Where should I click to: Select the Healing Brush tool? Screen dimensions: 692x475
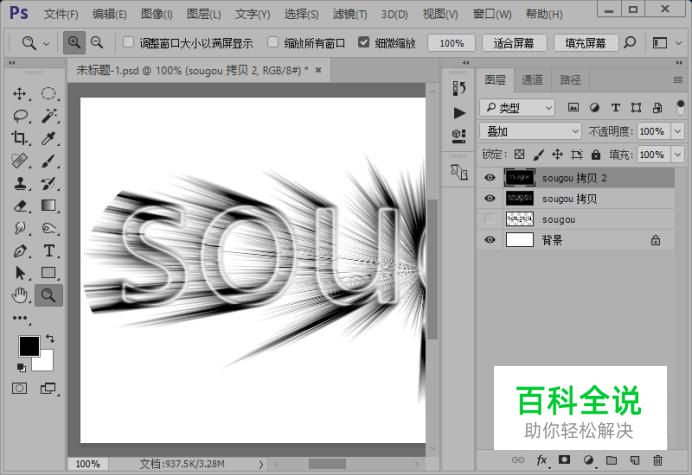click(x=19, y=161)
